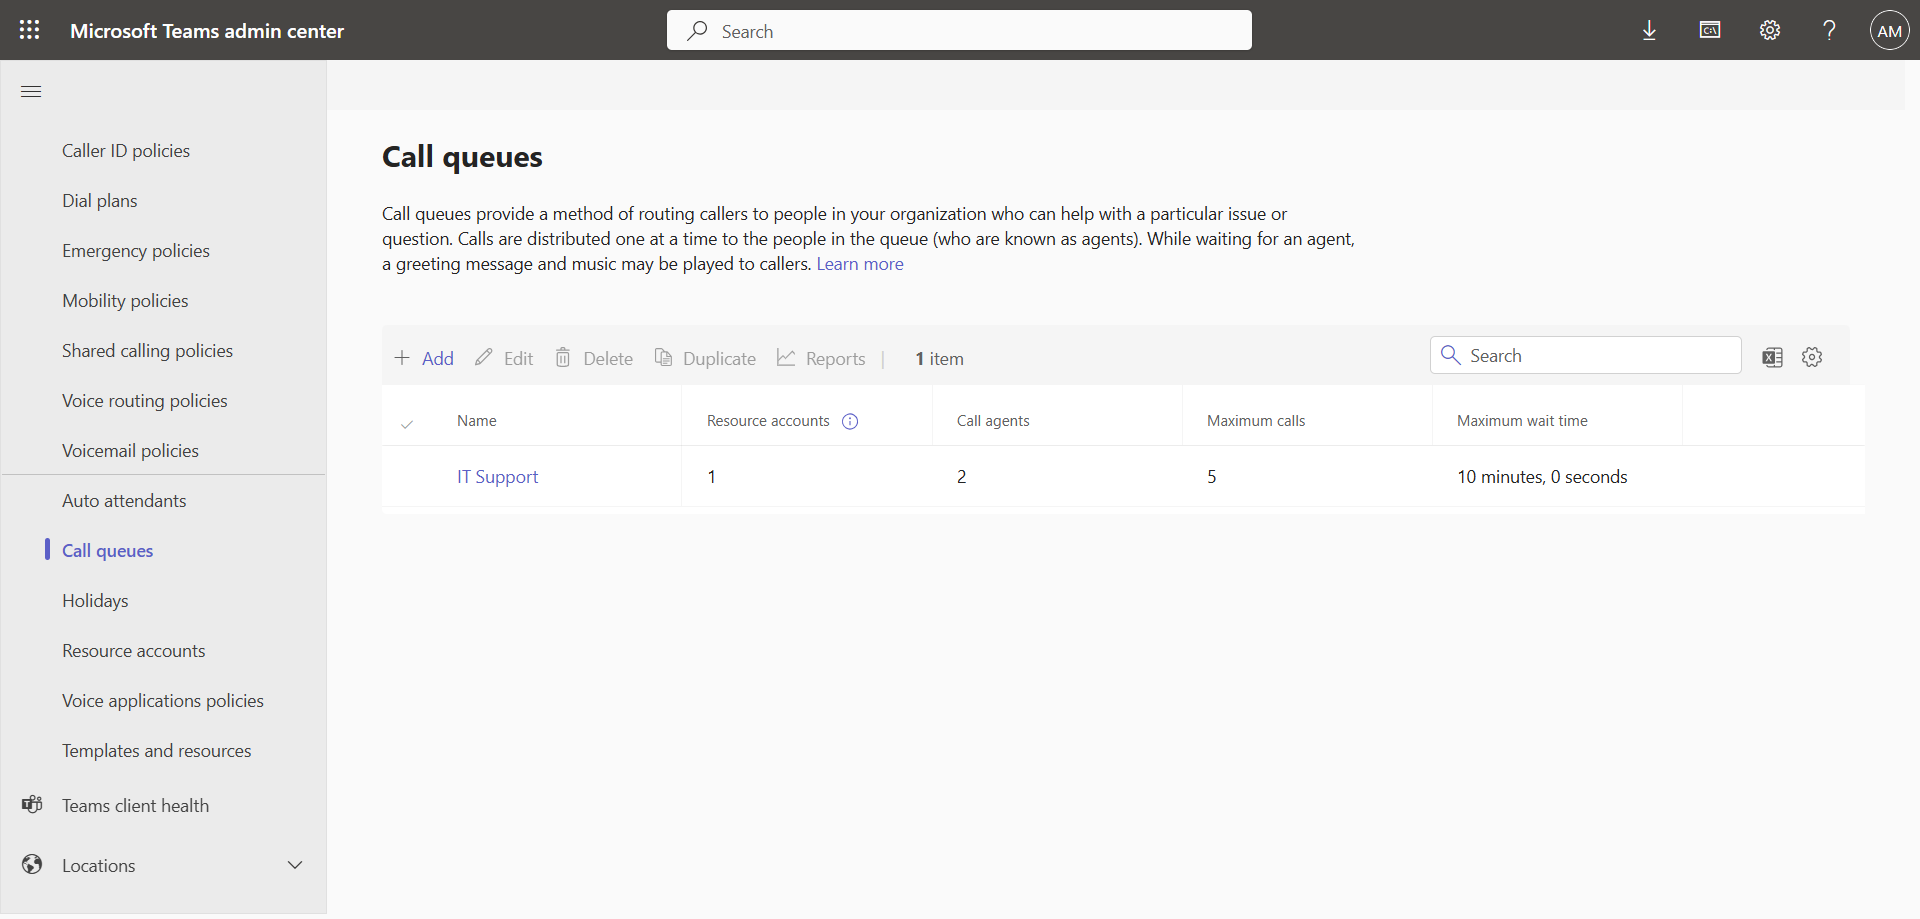The height and width of the screenshot is (919, 1920).
Task: Open settings gear in top header
Action: click(x=1769, y=30)
